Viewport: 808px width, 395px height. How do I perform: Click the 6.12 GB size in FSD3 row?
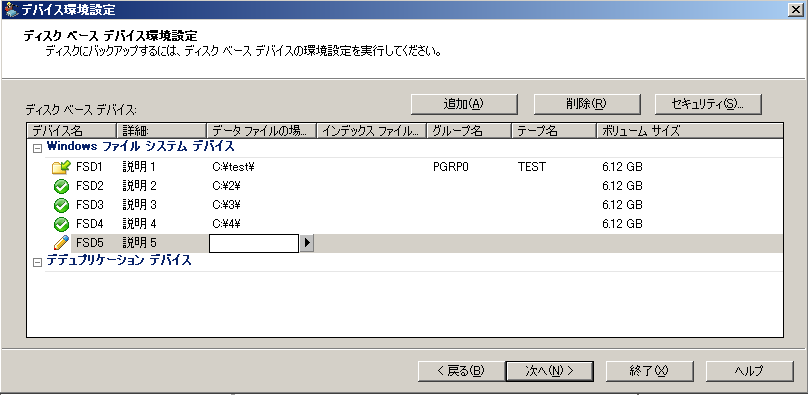[622, 205]
